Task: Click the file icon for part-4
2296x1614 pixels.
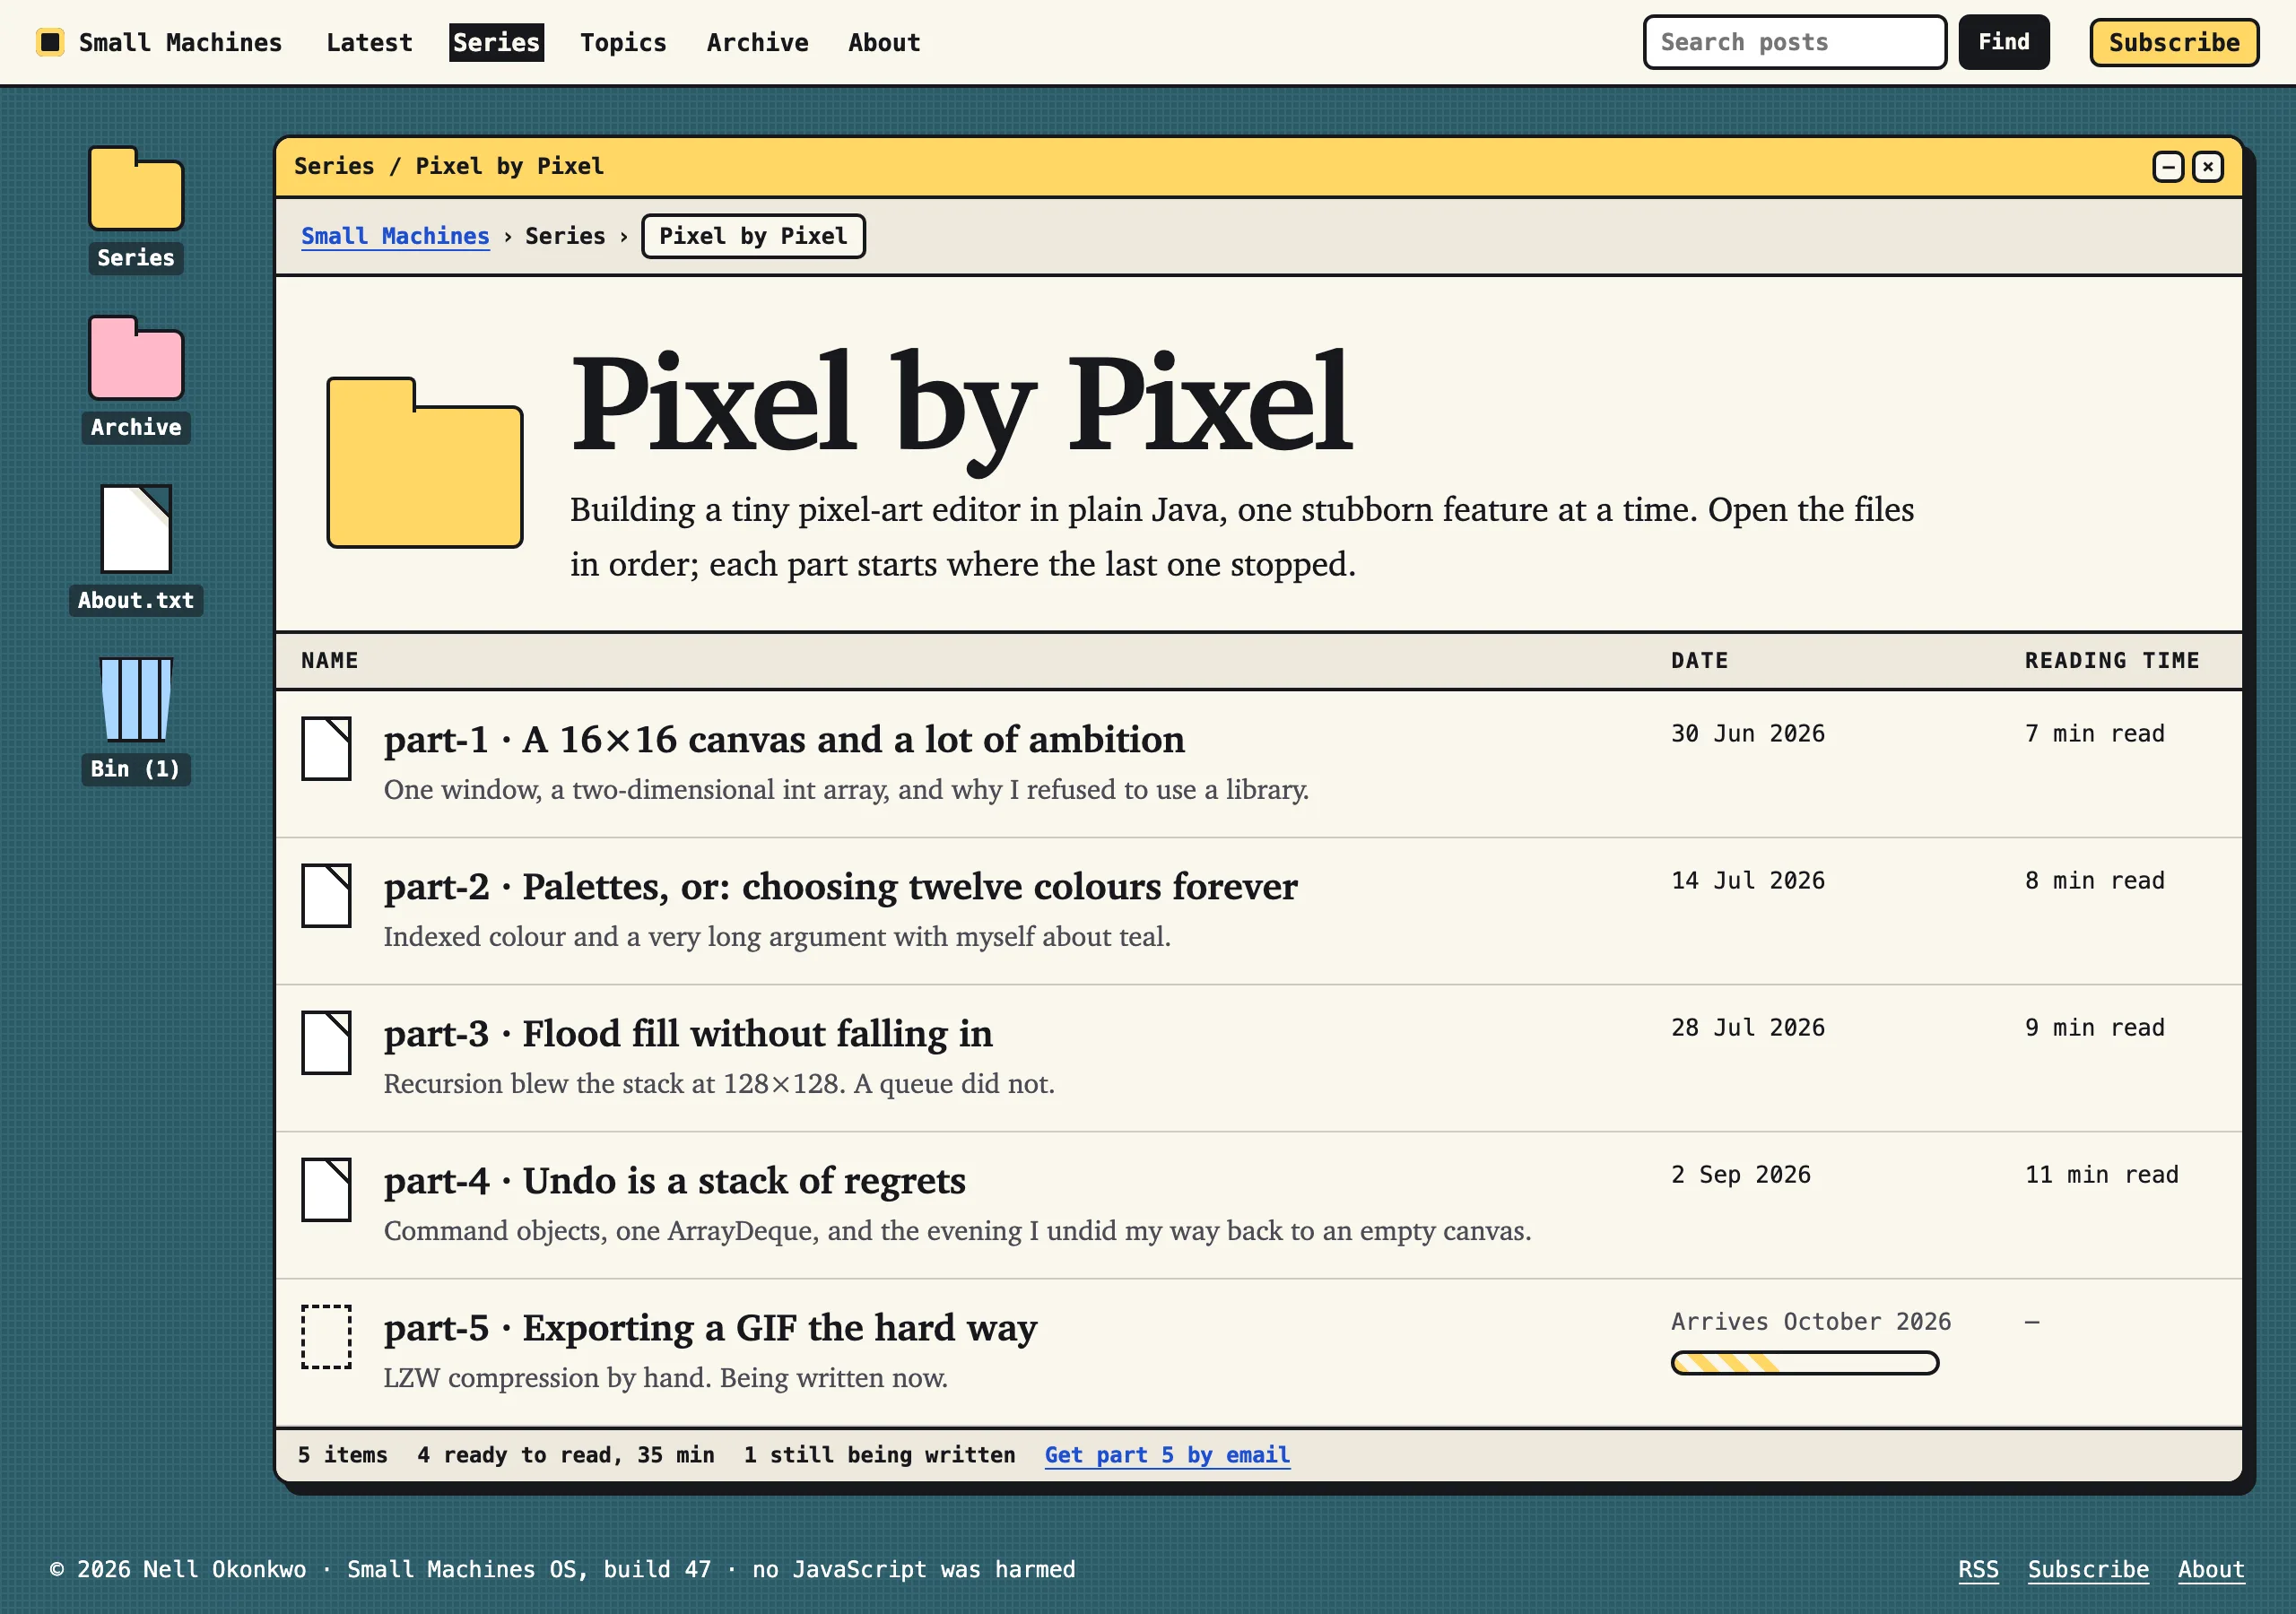Action: (326, 1189)
